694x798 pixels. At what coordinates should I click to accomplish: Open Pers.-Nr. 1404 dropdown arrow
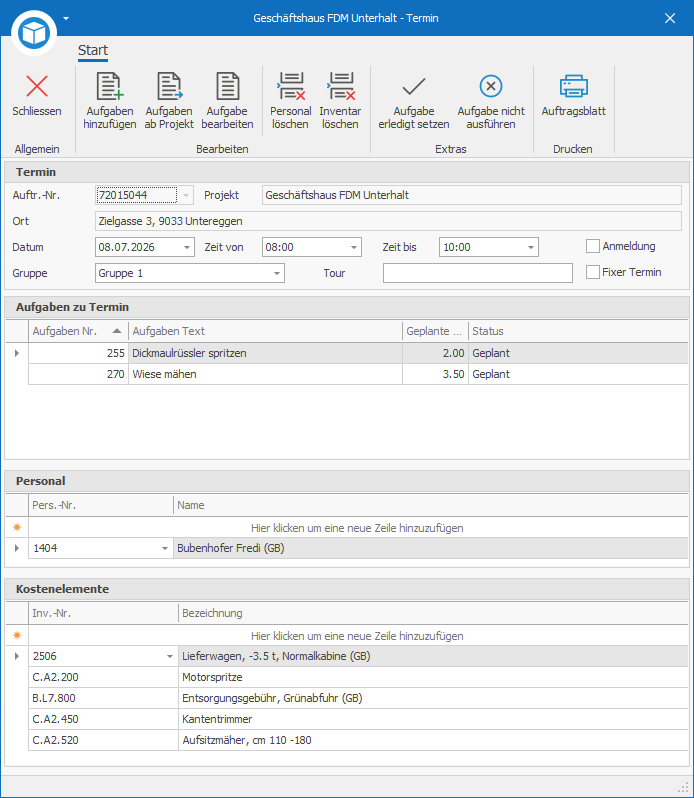(165, 548)
